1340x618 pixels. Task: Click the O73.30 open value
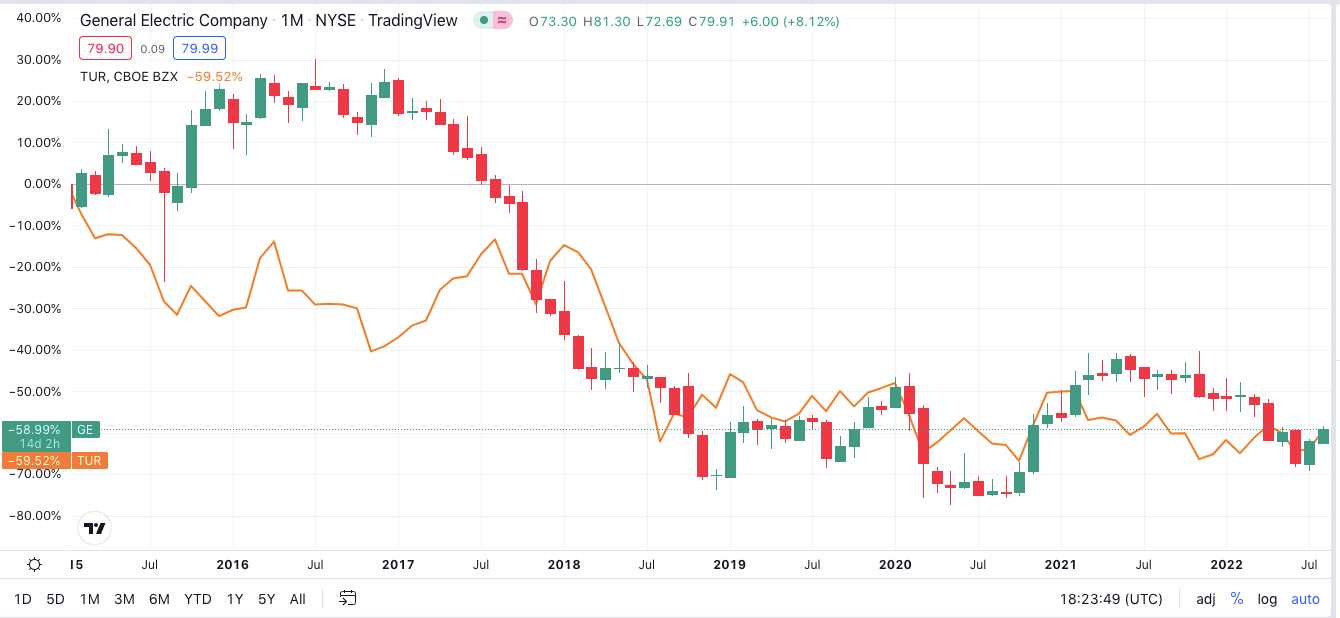click(551, 21)
